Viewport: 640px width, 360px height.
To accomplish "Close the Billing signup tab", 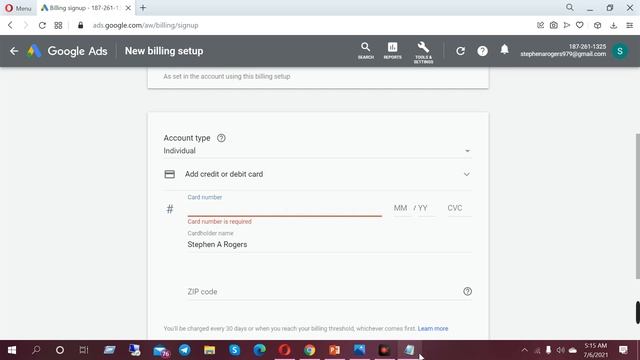I will coord(128,8).
